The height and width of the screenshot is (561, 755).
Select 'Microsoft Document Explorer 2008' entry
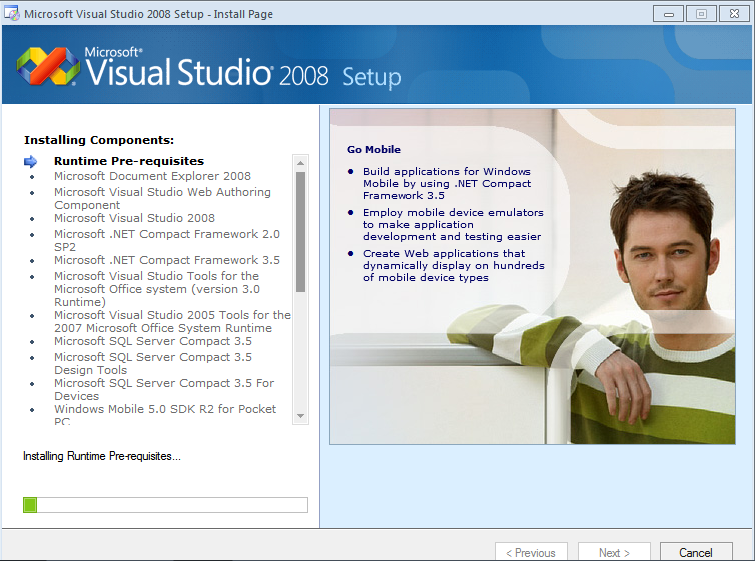[152, 176]
